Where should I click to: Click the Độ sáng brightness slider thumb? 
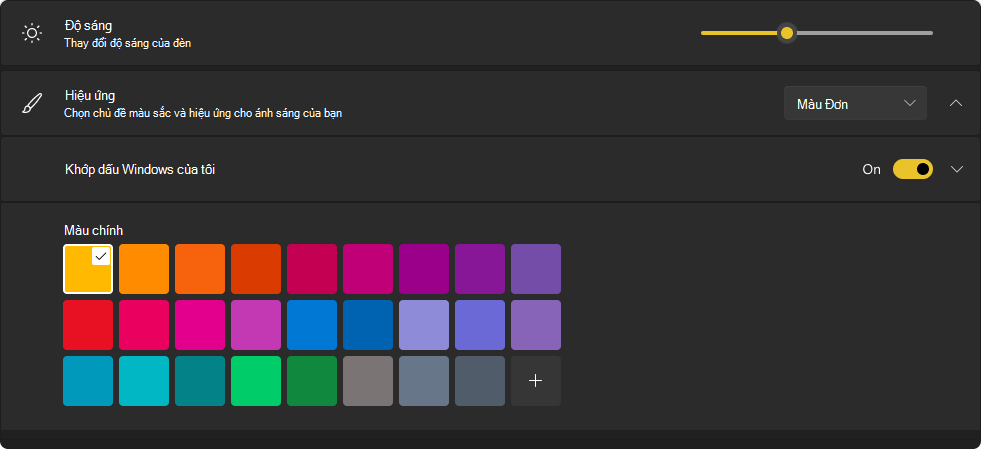tap(787, 33)
